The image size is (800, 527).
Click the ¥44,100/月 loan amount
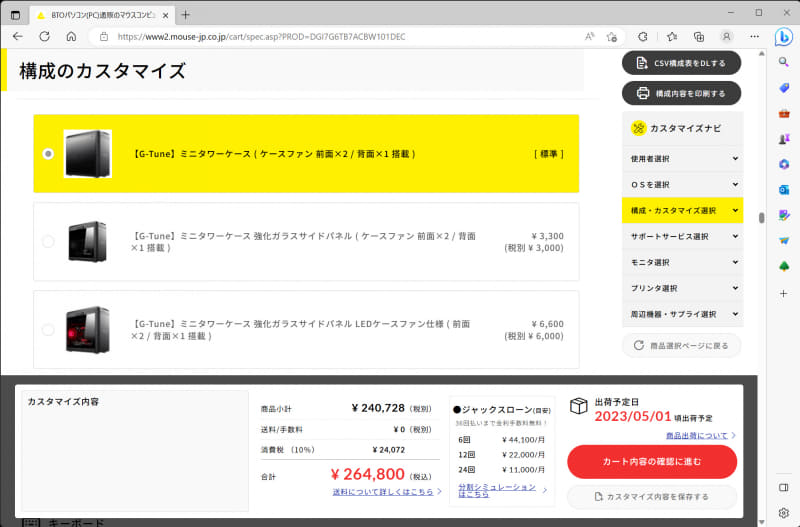pos(523,439)
